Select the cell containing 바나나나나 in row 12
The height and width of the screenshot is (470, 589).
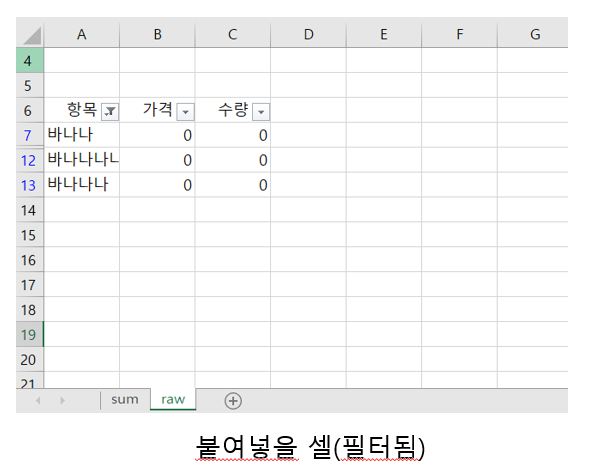pos(82,160)
